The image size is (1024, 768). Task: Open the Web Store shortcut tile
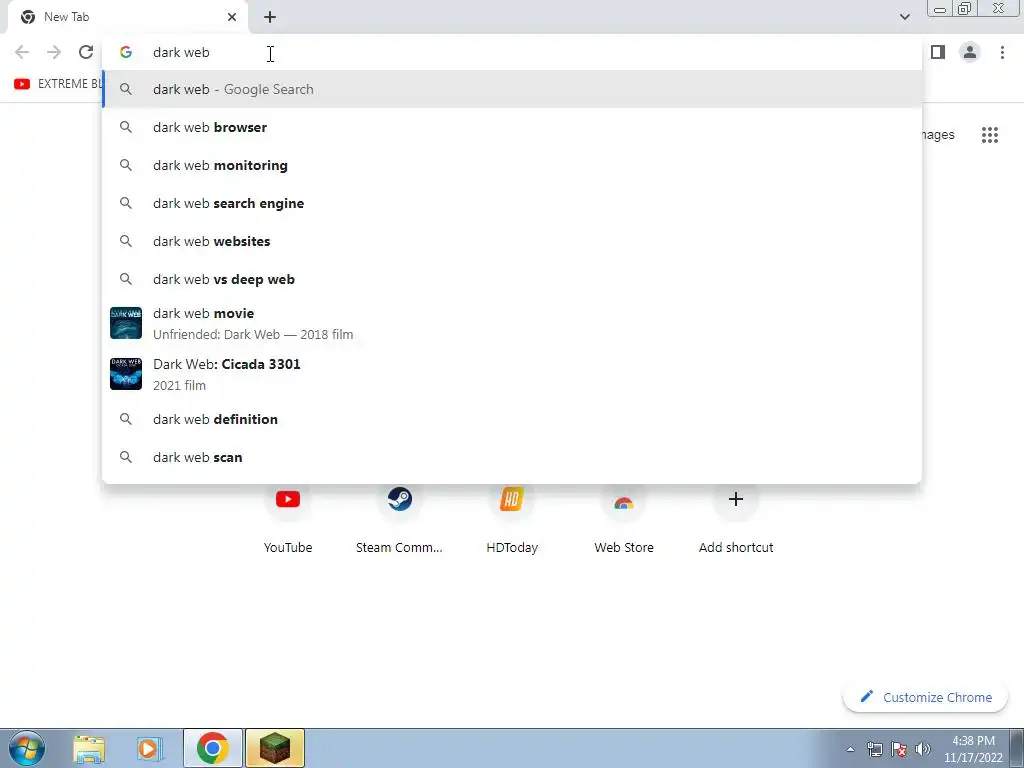point(624,519)
